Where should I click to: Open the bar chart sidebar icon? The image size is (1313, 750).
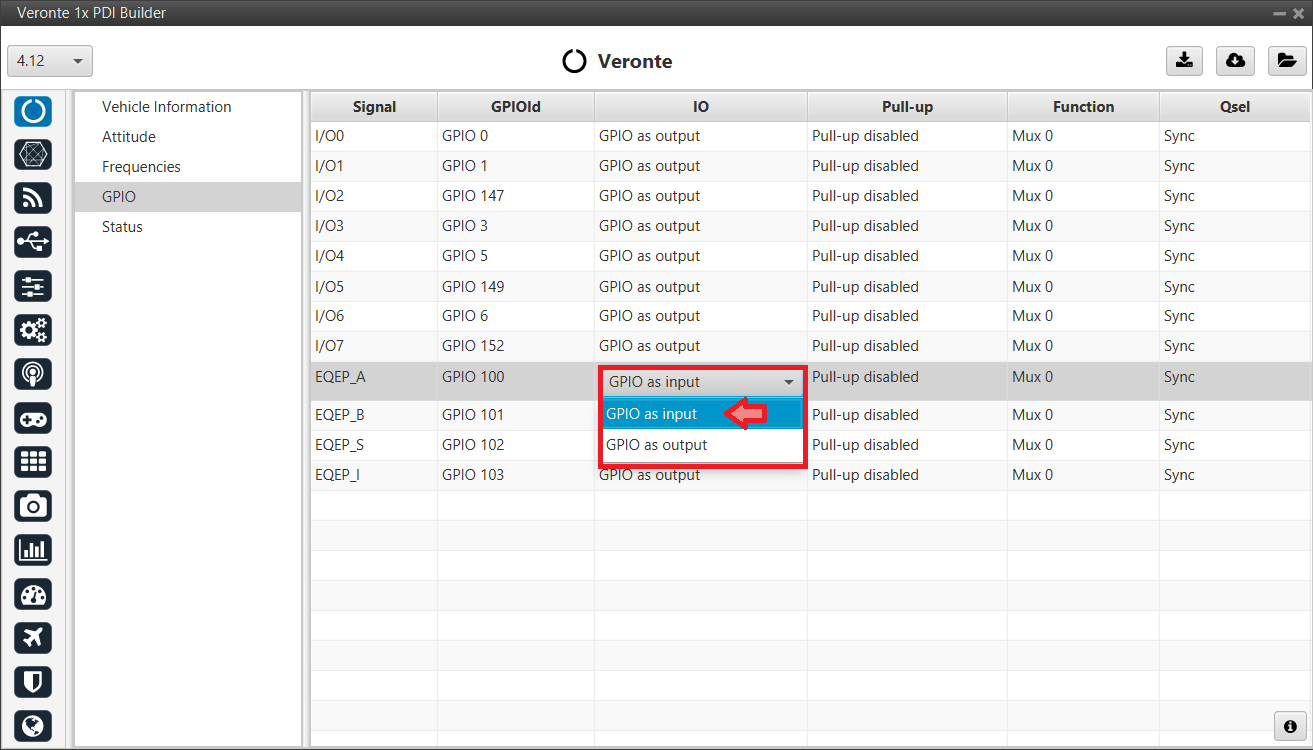pyautogui.click(x=33, y=550)
